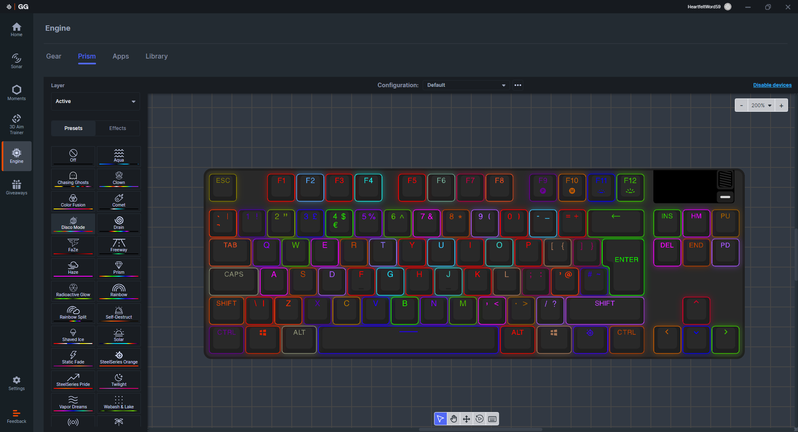Screen dimensions: 798x432
Task: Choose the move arrows tool
Action: click(466, 419)
